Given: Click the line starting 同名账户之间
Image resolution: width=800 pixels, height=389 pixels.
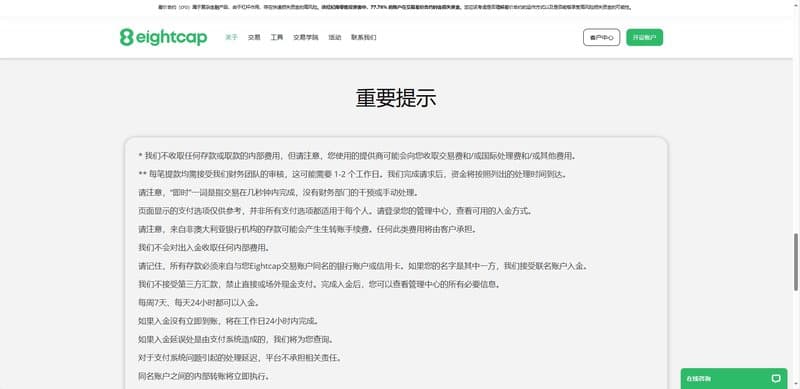Looking at the screenshot, I should point(204,376).
